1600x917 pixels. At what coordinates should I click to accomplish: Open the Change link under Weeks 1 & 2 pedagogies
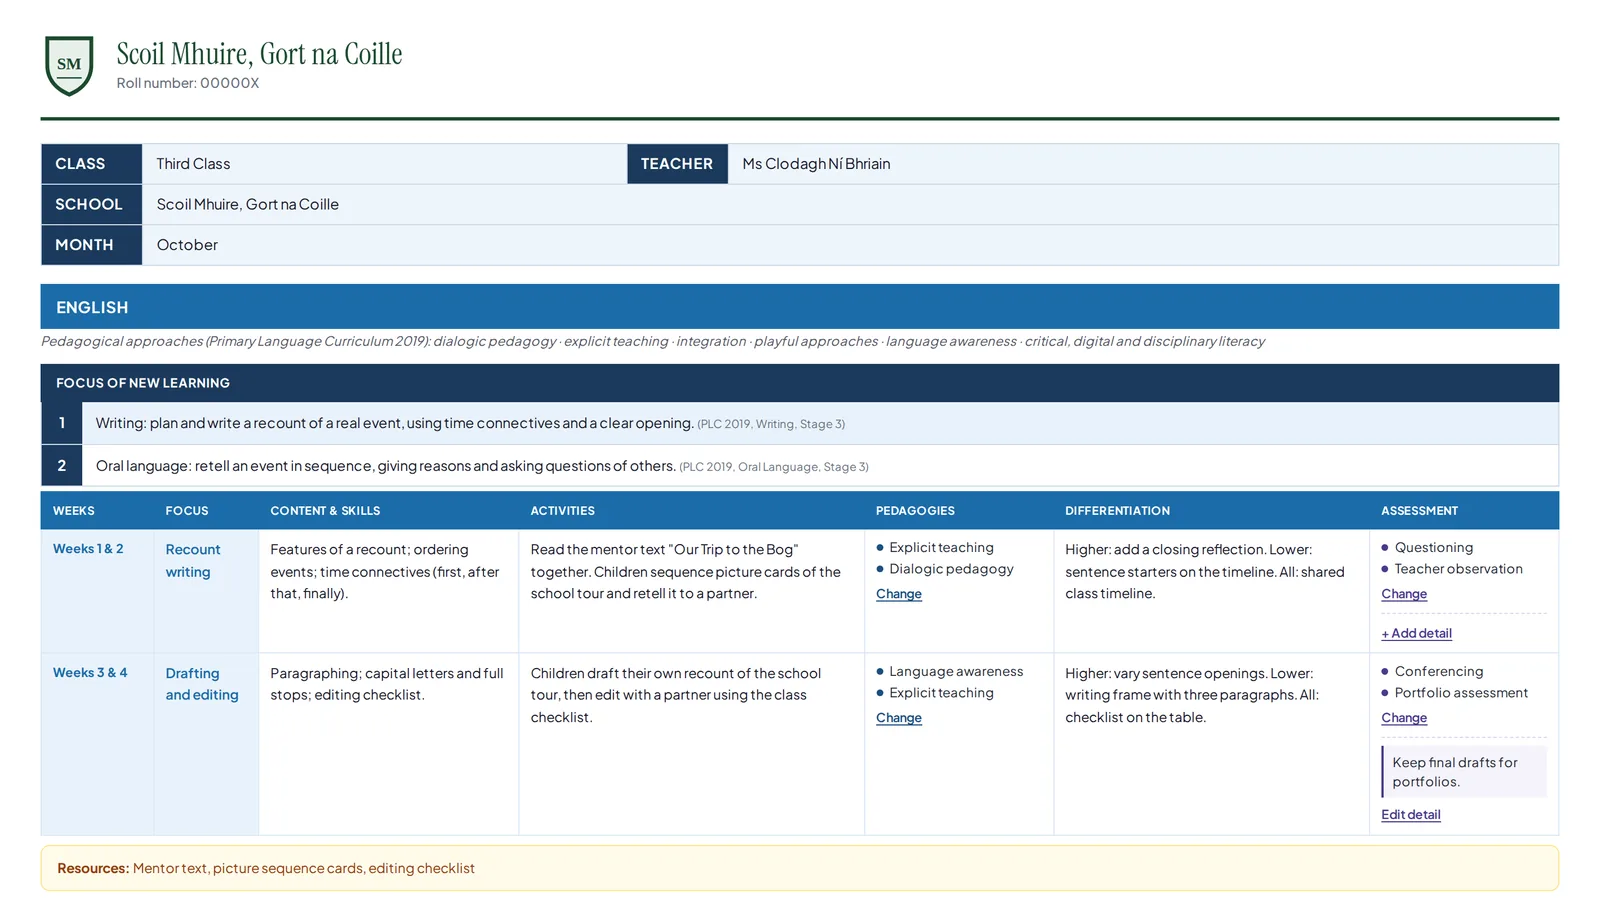[x=898, y=594]
